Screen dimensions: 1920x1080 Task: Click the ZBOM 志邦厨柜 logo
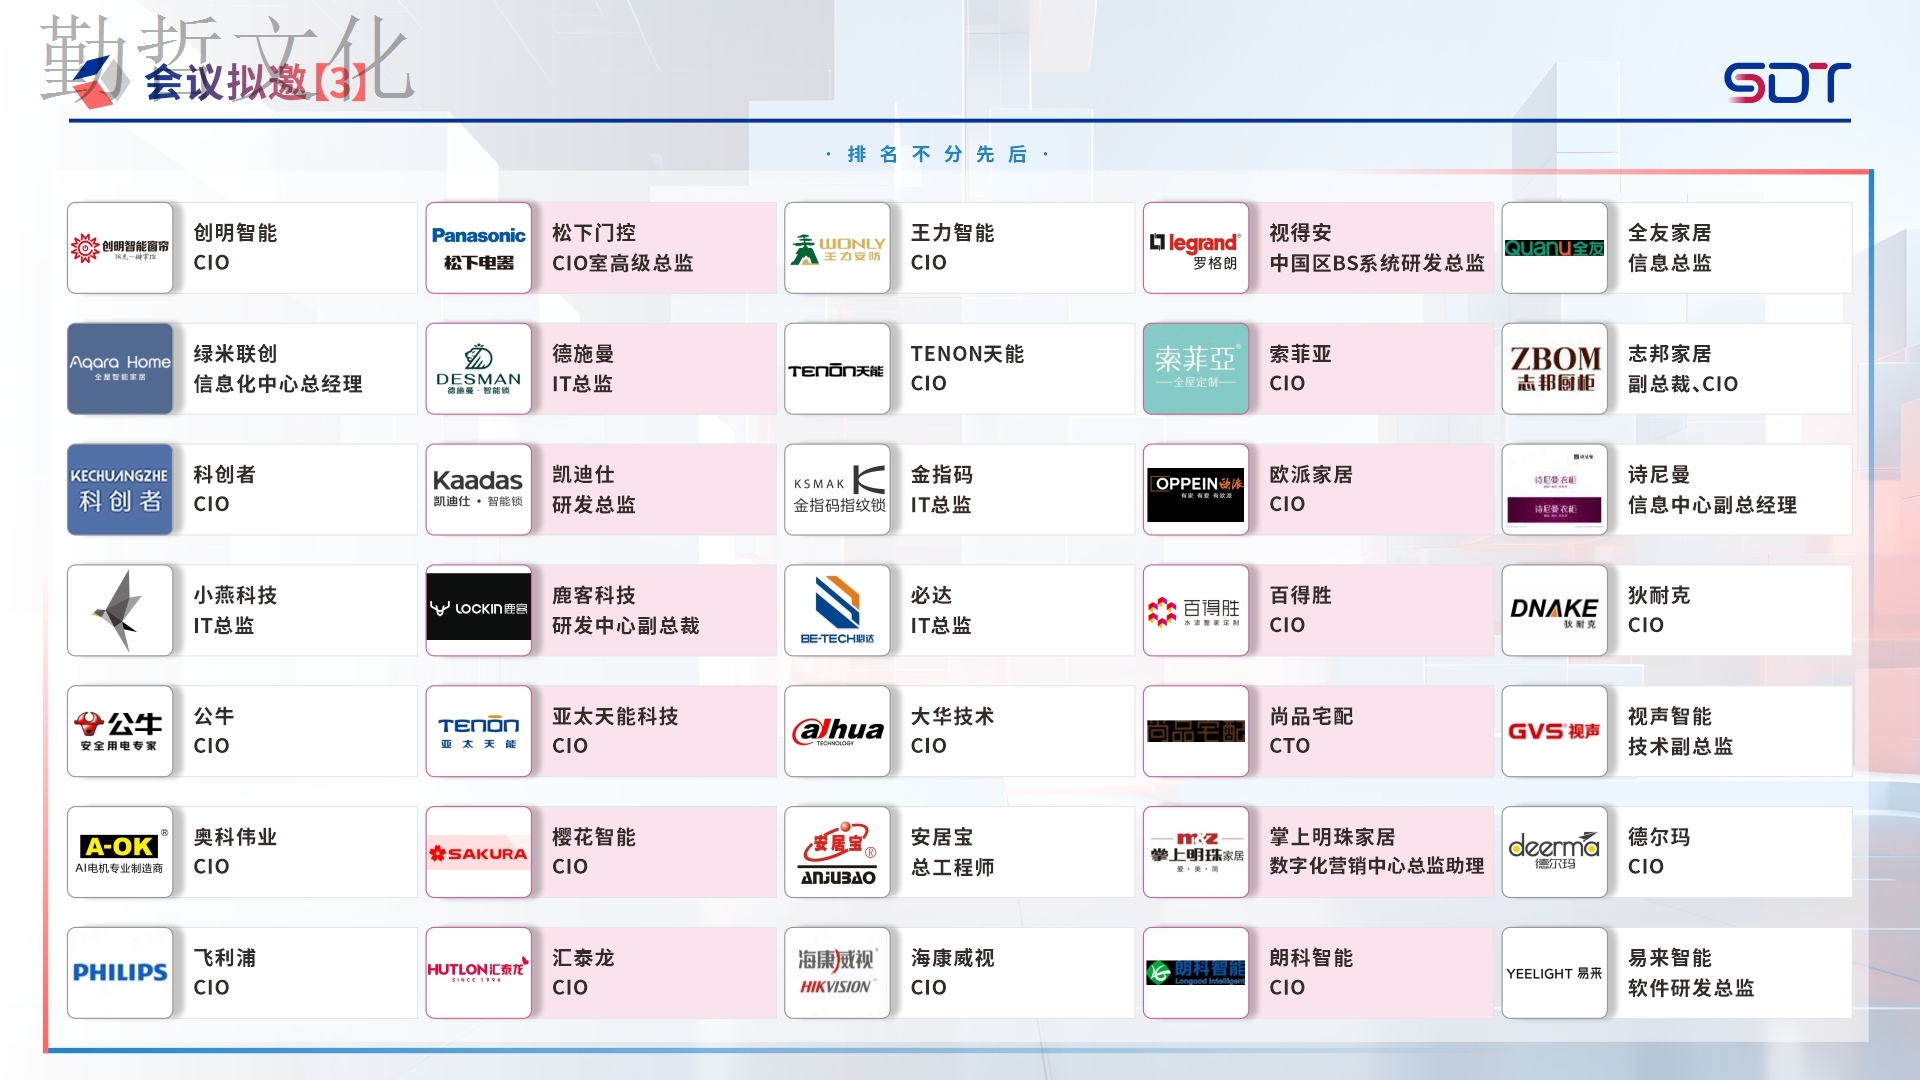tap(1554, 369)
